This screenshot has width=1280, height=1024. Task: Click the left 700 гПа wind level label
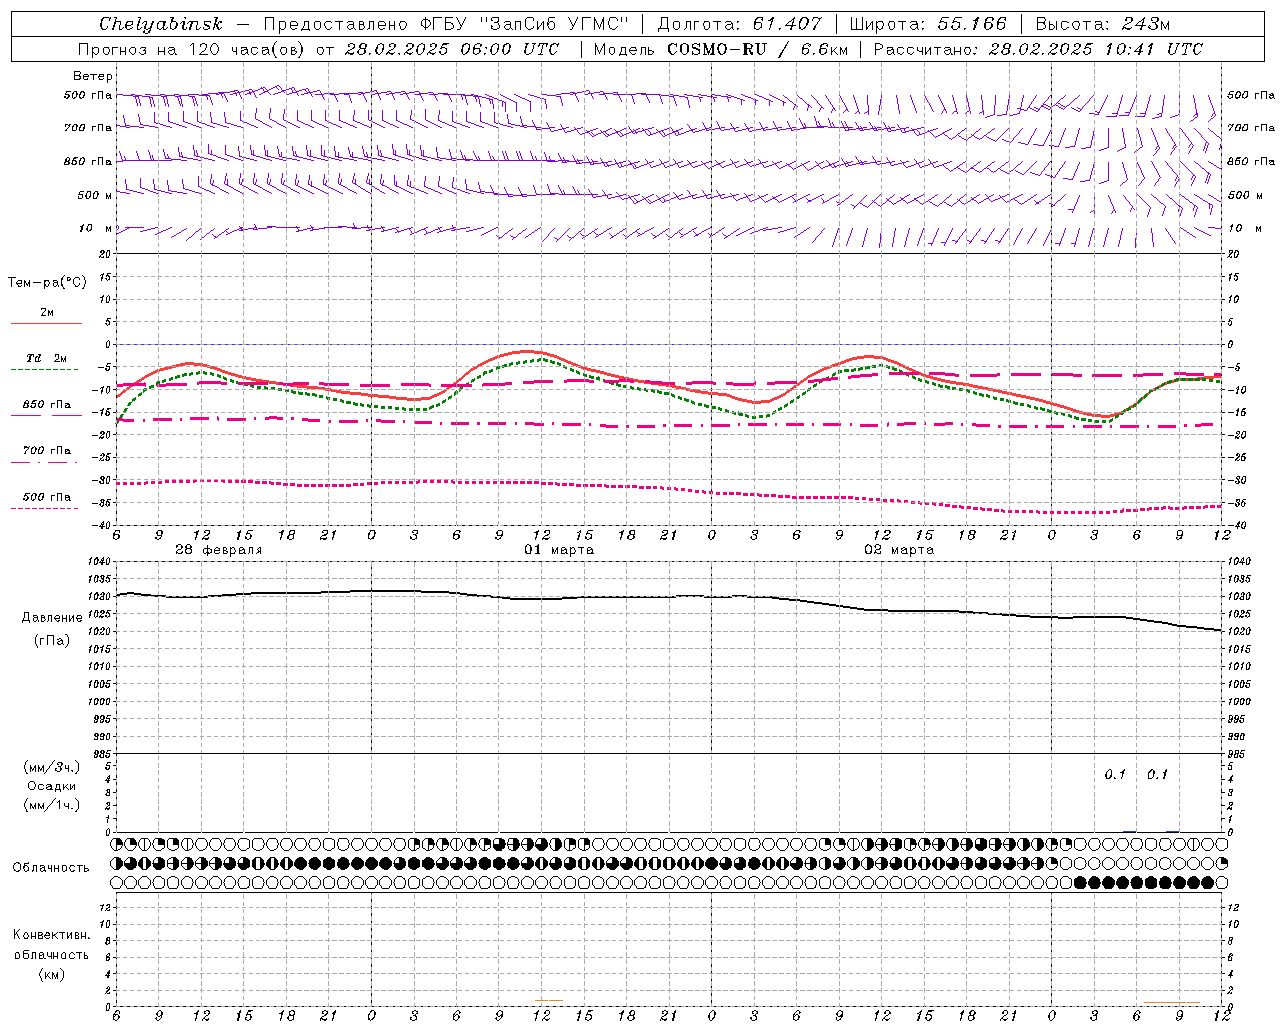(x=88, y=128)
